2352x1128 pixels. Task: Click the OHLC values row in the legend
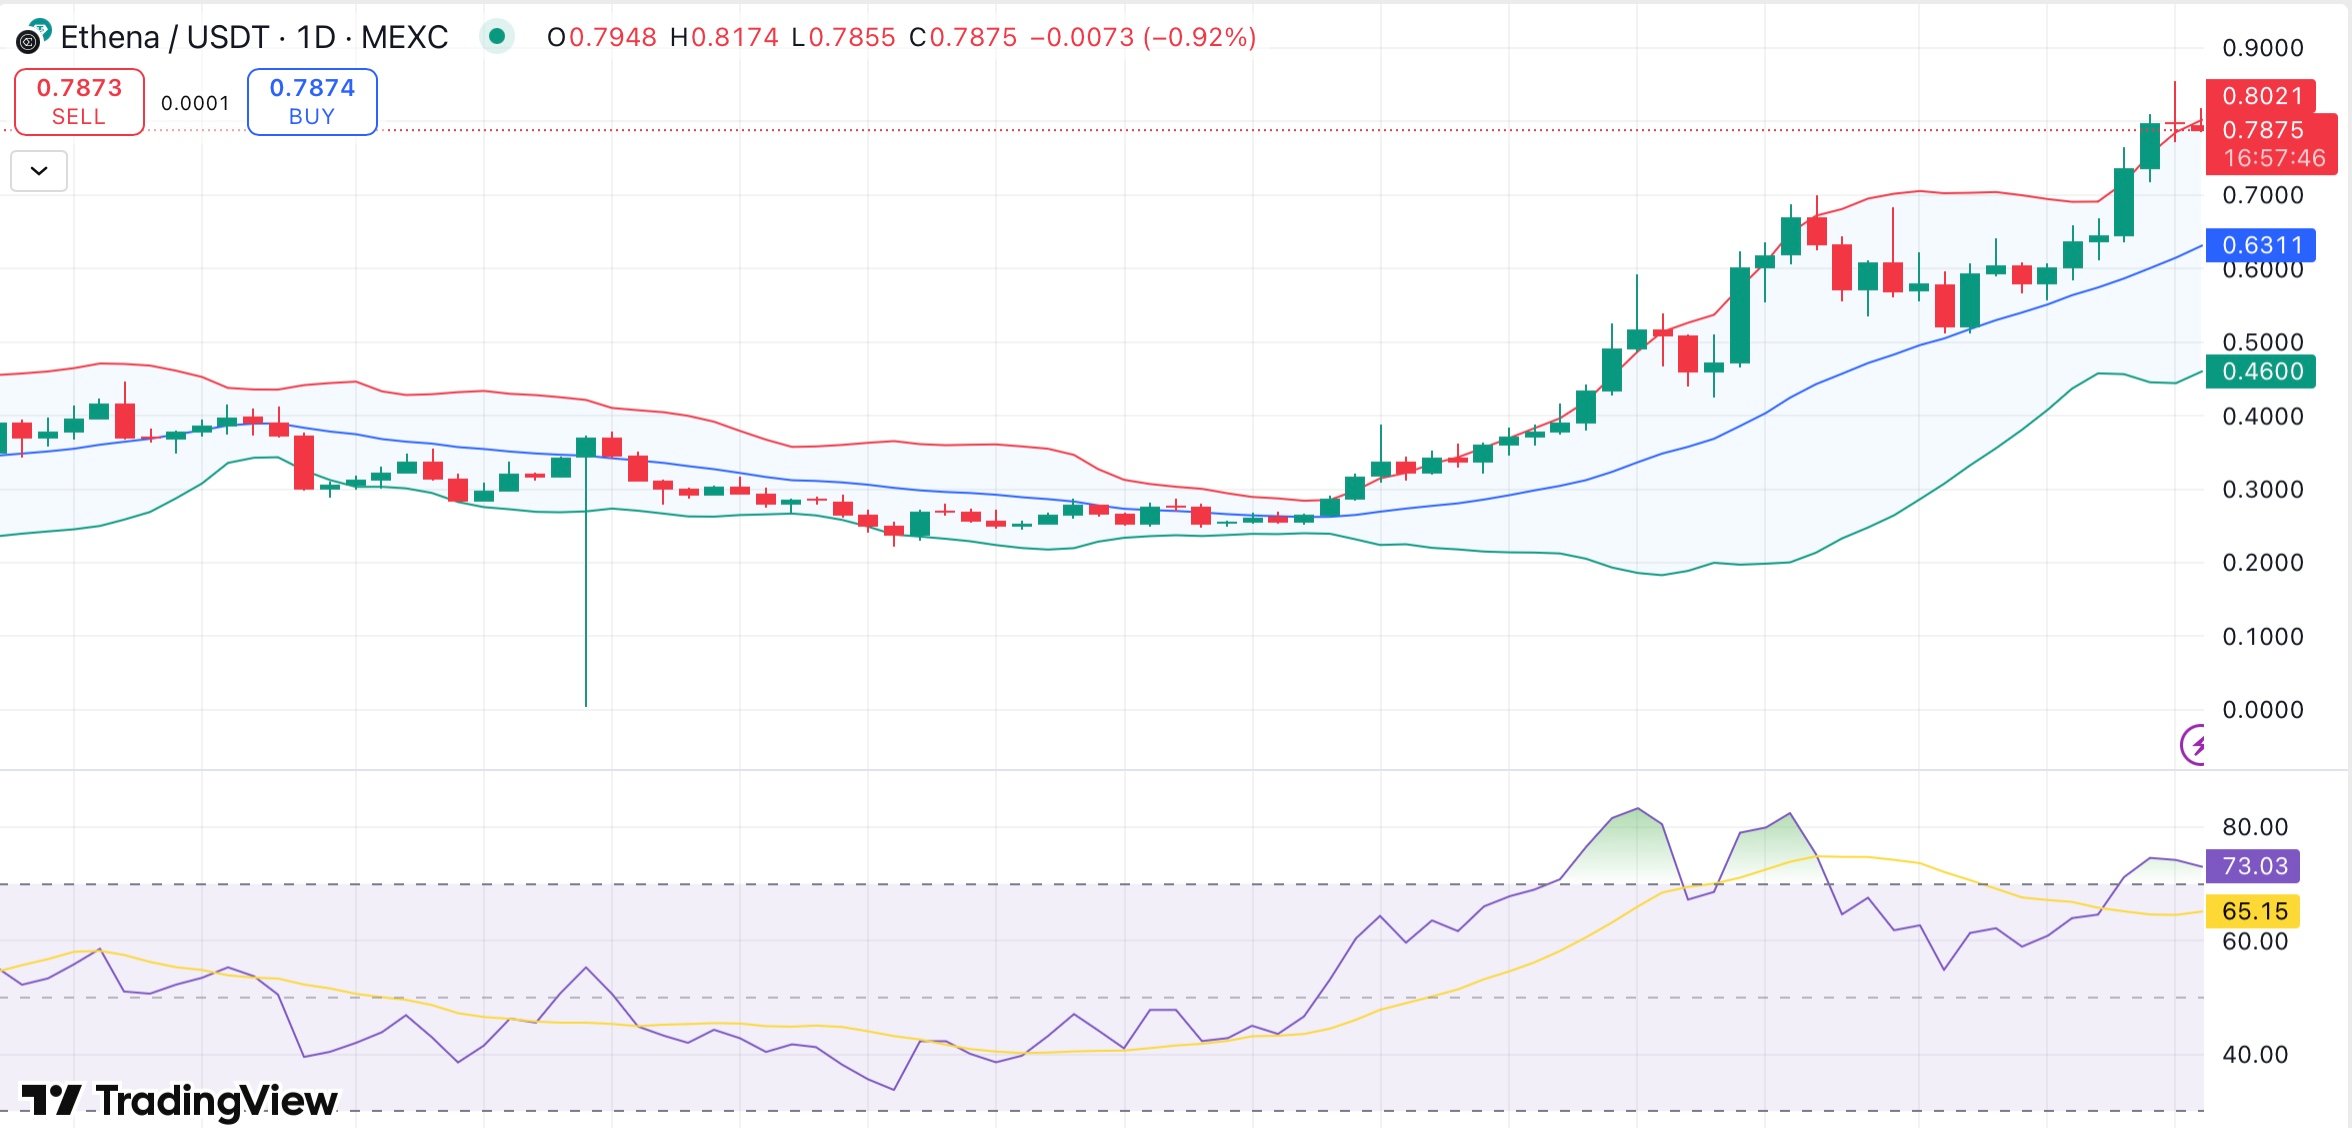click(x=900, y=37)
